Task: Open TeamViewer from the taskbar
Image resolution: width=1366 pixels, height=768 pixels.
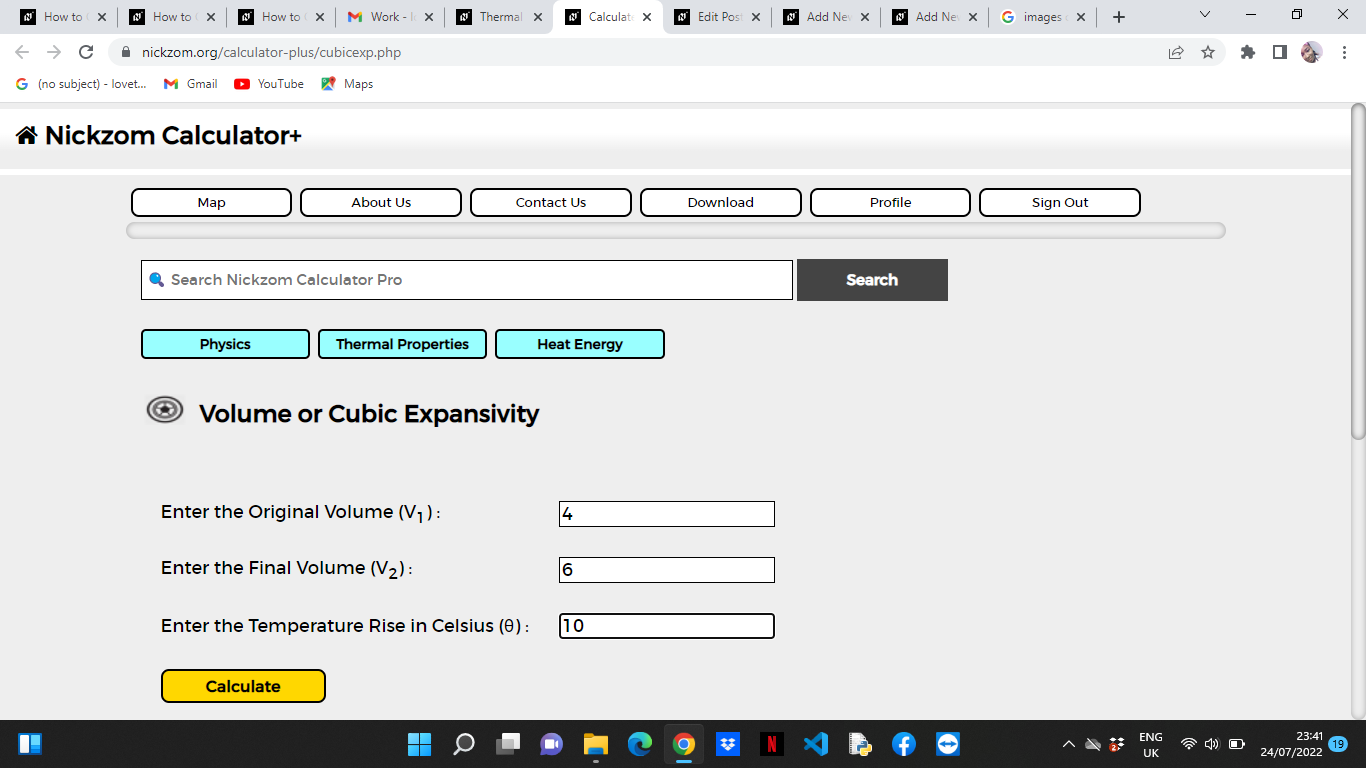Action: [x=948, y=744]
